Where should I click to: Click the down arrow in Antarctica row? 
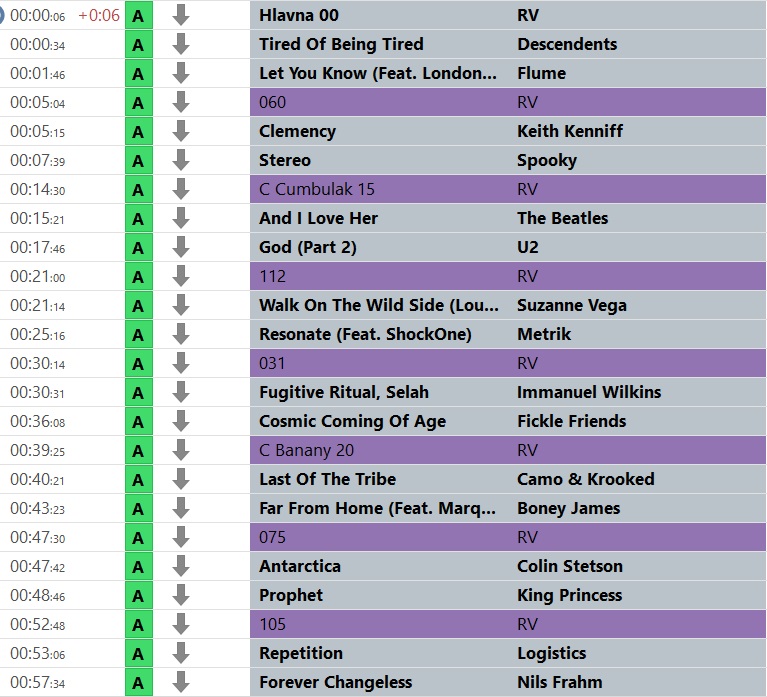pos(180,566)
